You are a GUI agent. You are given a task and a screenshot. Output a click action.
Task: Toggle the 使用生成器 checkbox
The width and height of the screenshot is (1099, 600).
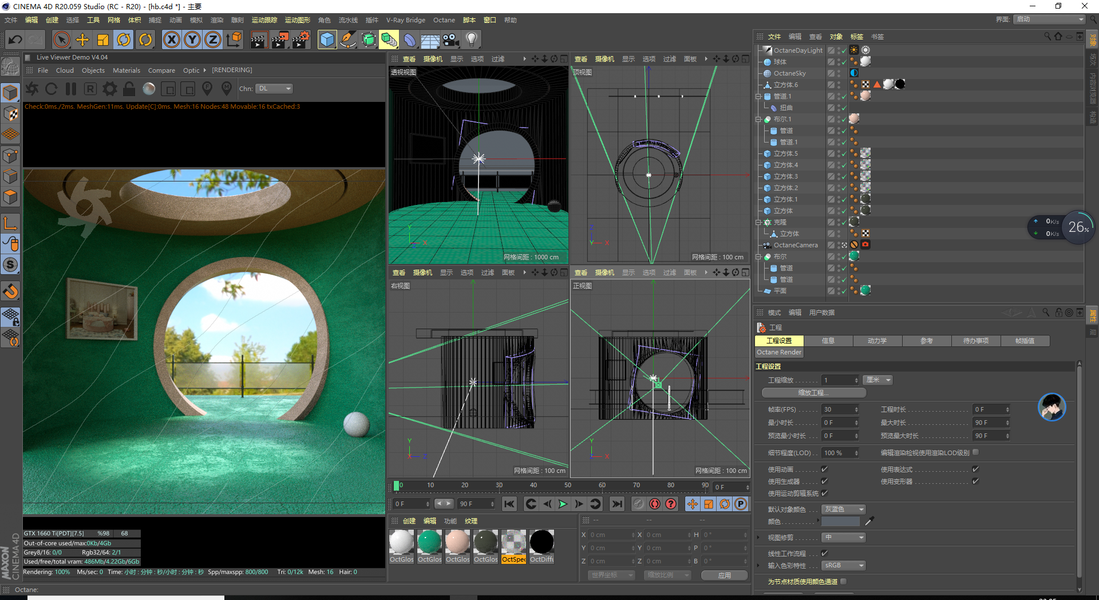coord(824,481)
